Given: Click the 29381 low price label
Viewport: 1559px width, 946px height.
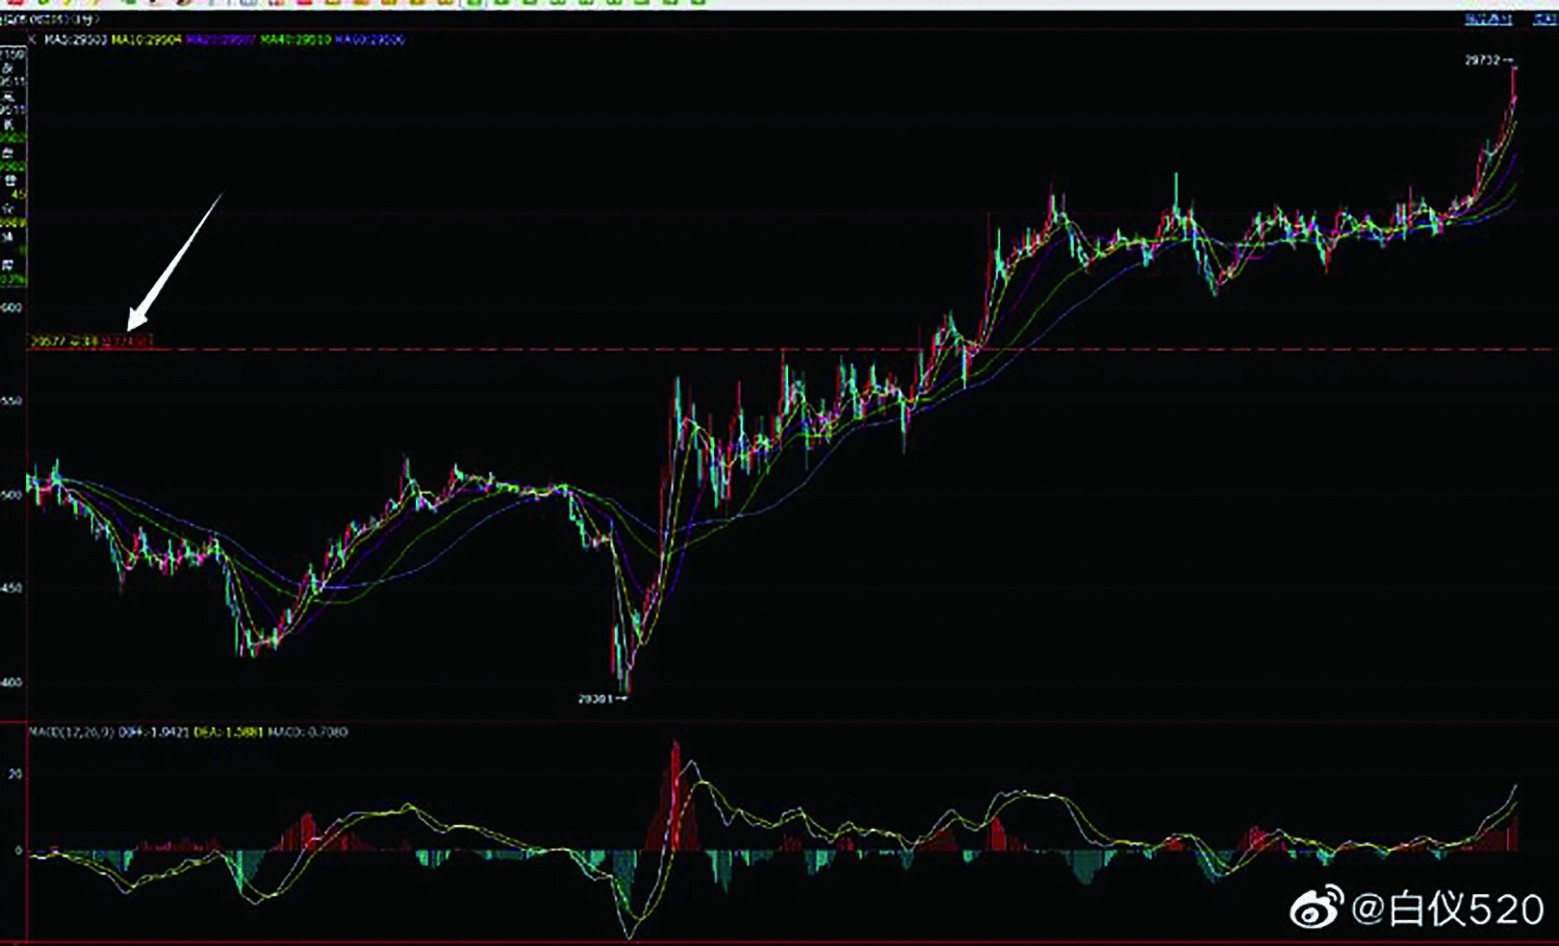Looking at the screenshot, I should coord(596,698).
